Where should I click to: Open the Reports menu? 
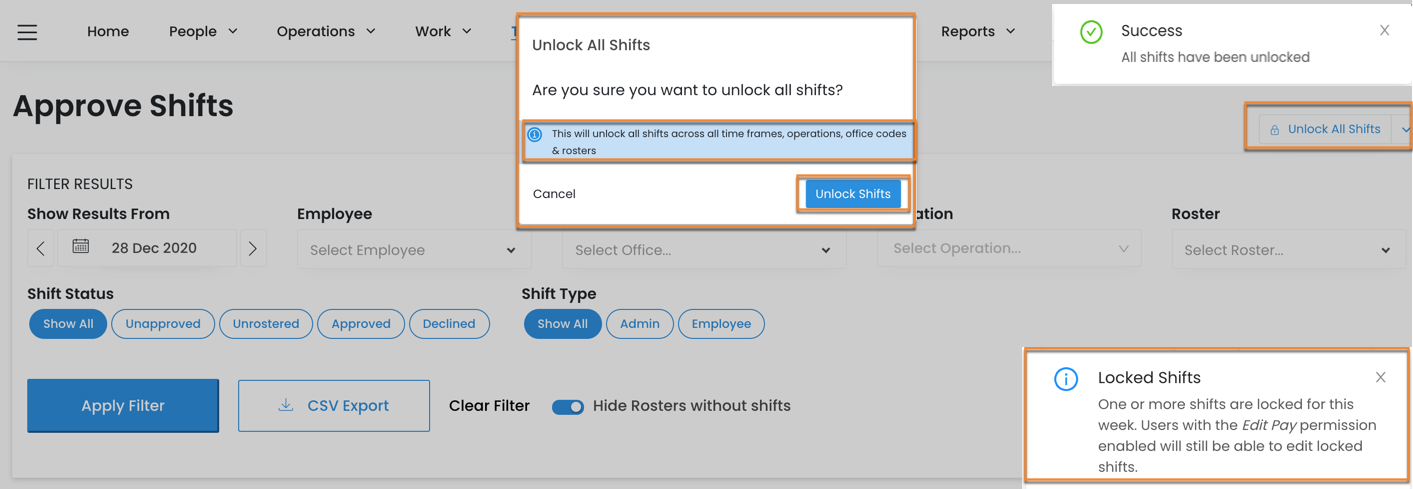pyautogui.click(x=977, y=32)
